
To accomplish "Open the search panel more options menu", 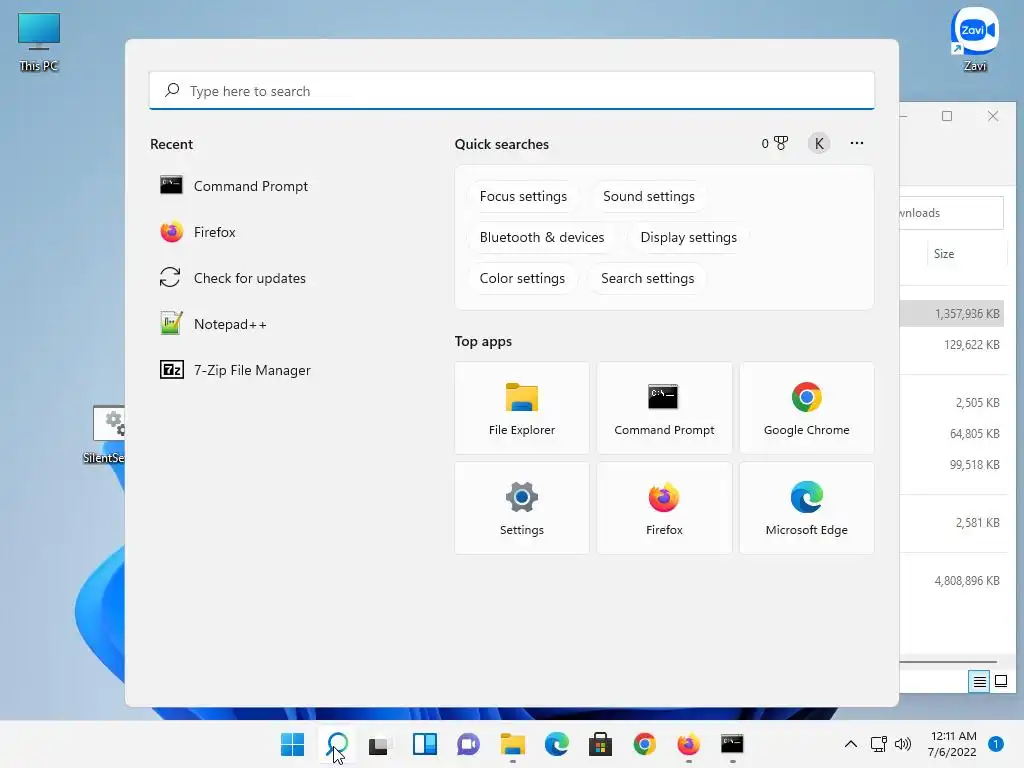I will coord(857,143).
